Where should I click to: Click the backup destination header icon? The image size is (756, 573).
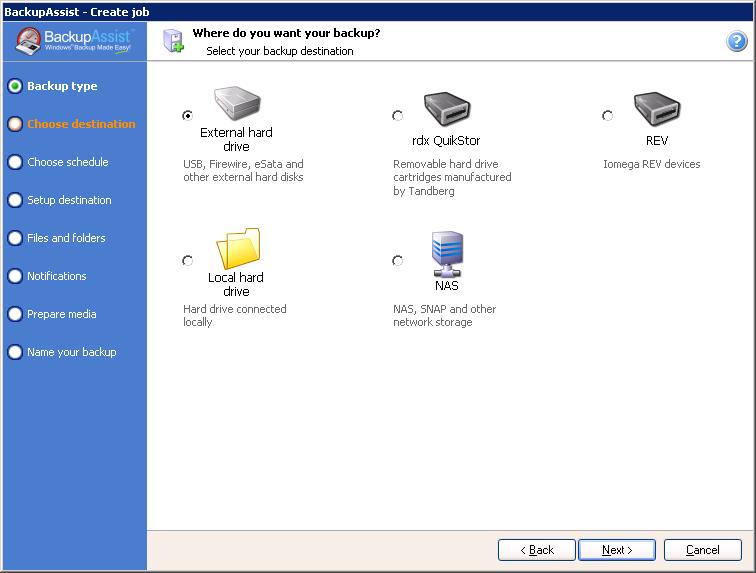click(173, 41)
